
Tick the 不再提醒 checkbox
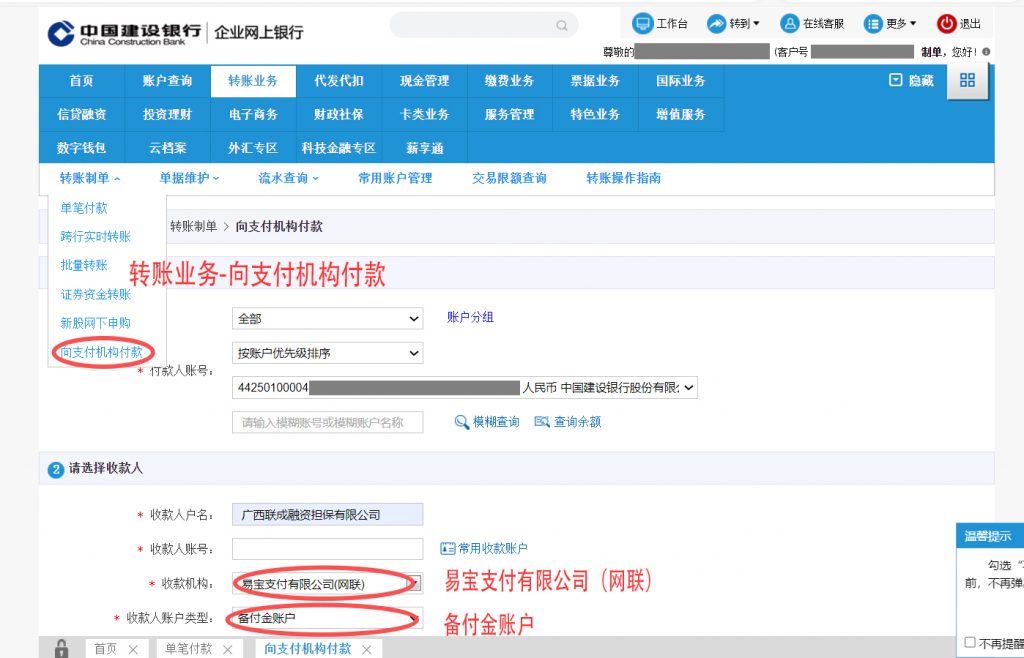(x=970, y=643)
